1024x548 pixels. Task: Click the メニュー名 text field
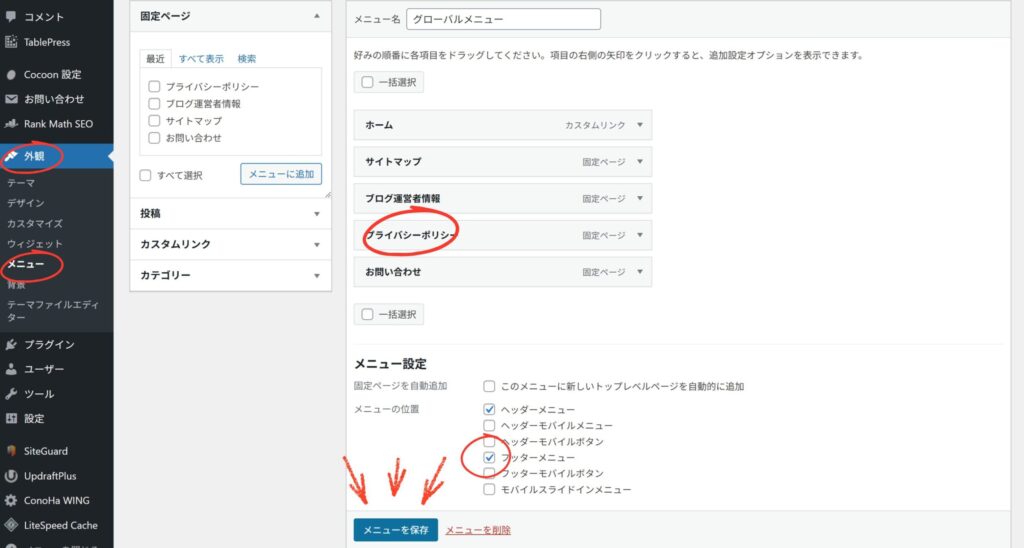coord(504,19)
